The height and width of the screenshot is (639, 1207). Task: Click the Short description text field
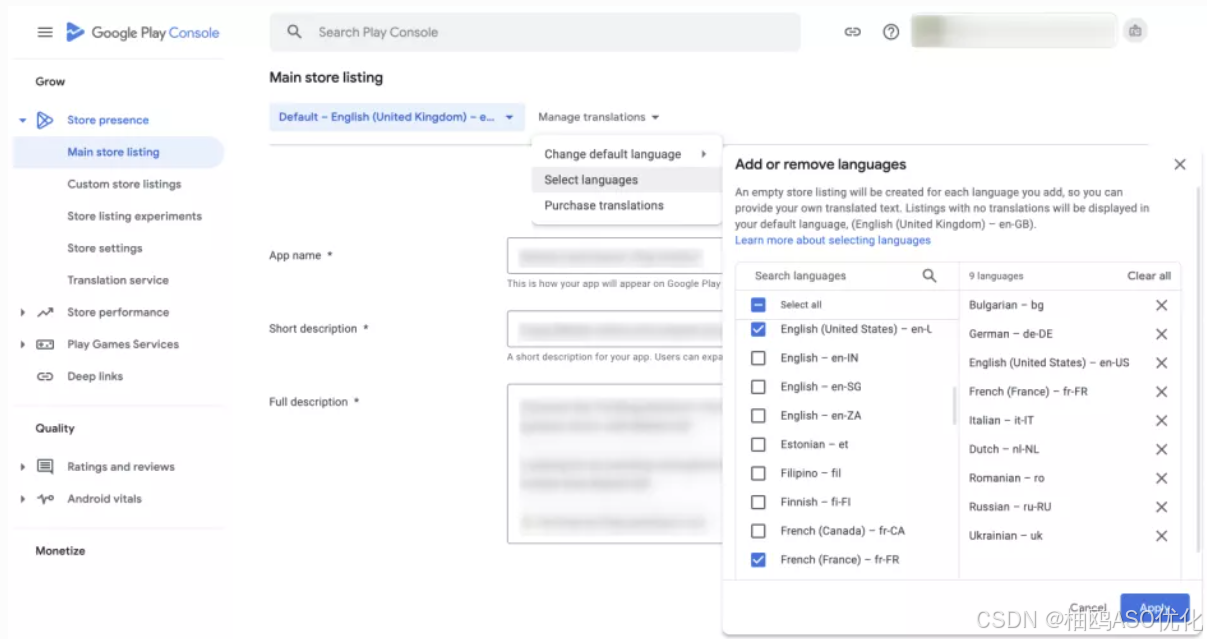coord(614,329)
